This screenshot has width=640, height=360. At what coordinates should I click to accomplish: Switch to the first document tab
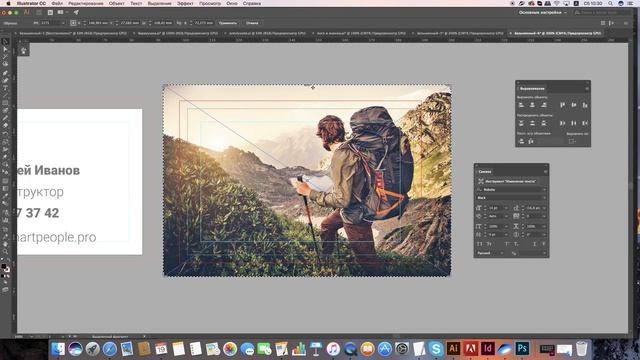coord(71,33)
